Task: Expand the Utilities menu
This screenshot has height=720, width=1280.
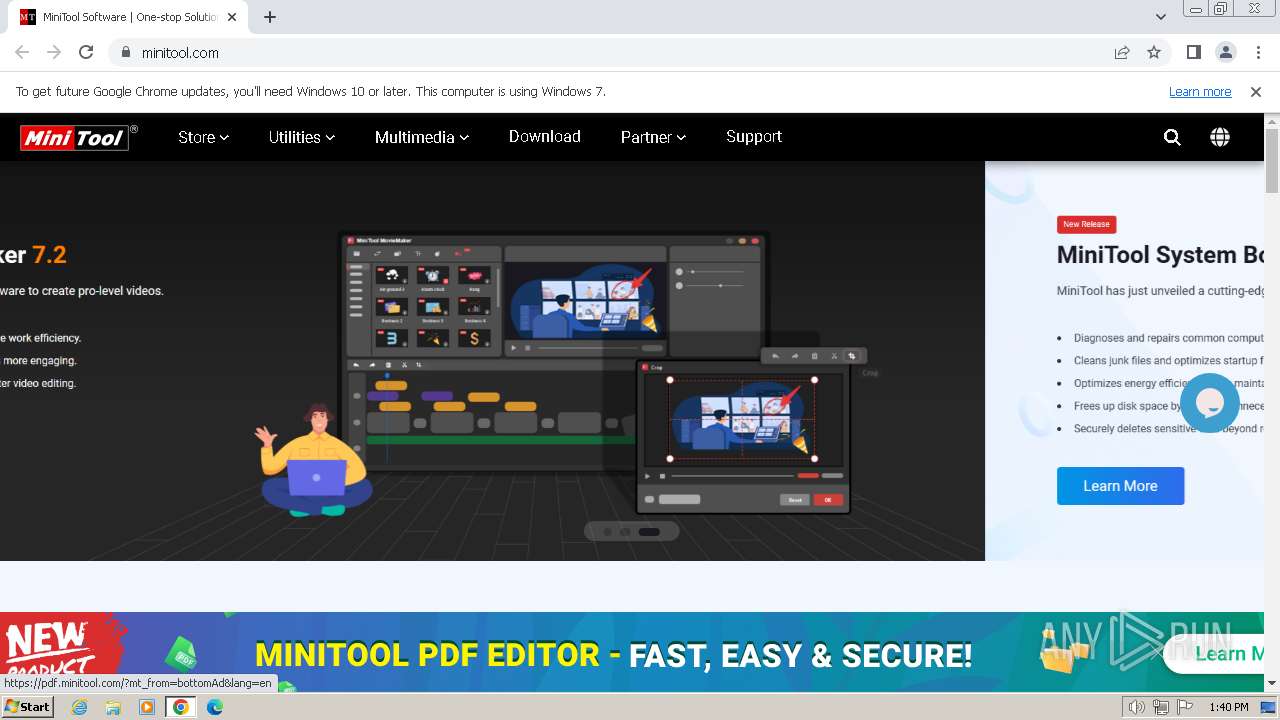Action: point(301,137)
